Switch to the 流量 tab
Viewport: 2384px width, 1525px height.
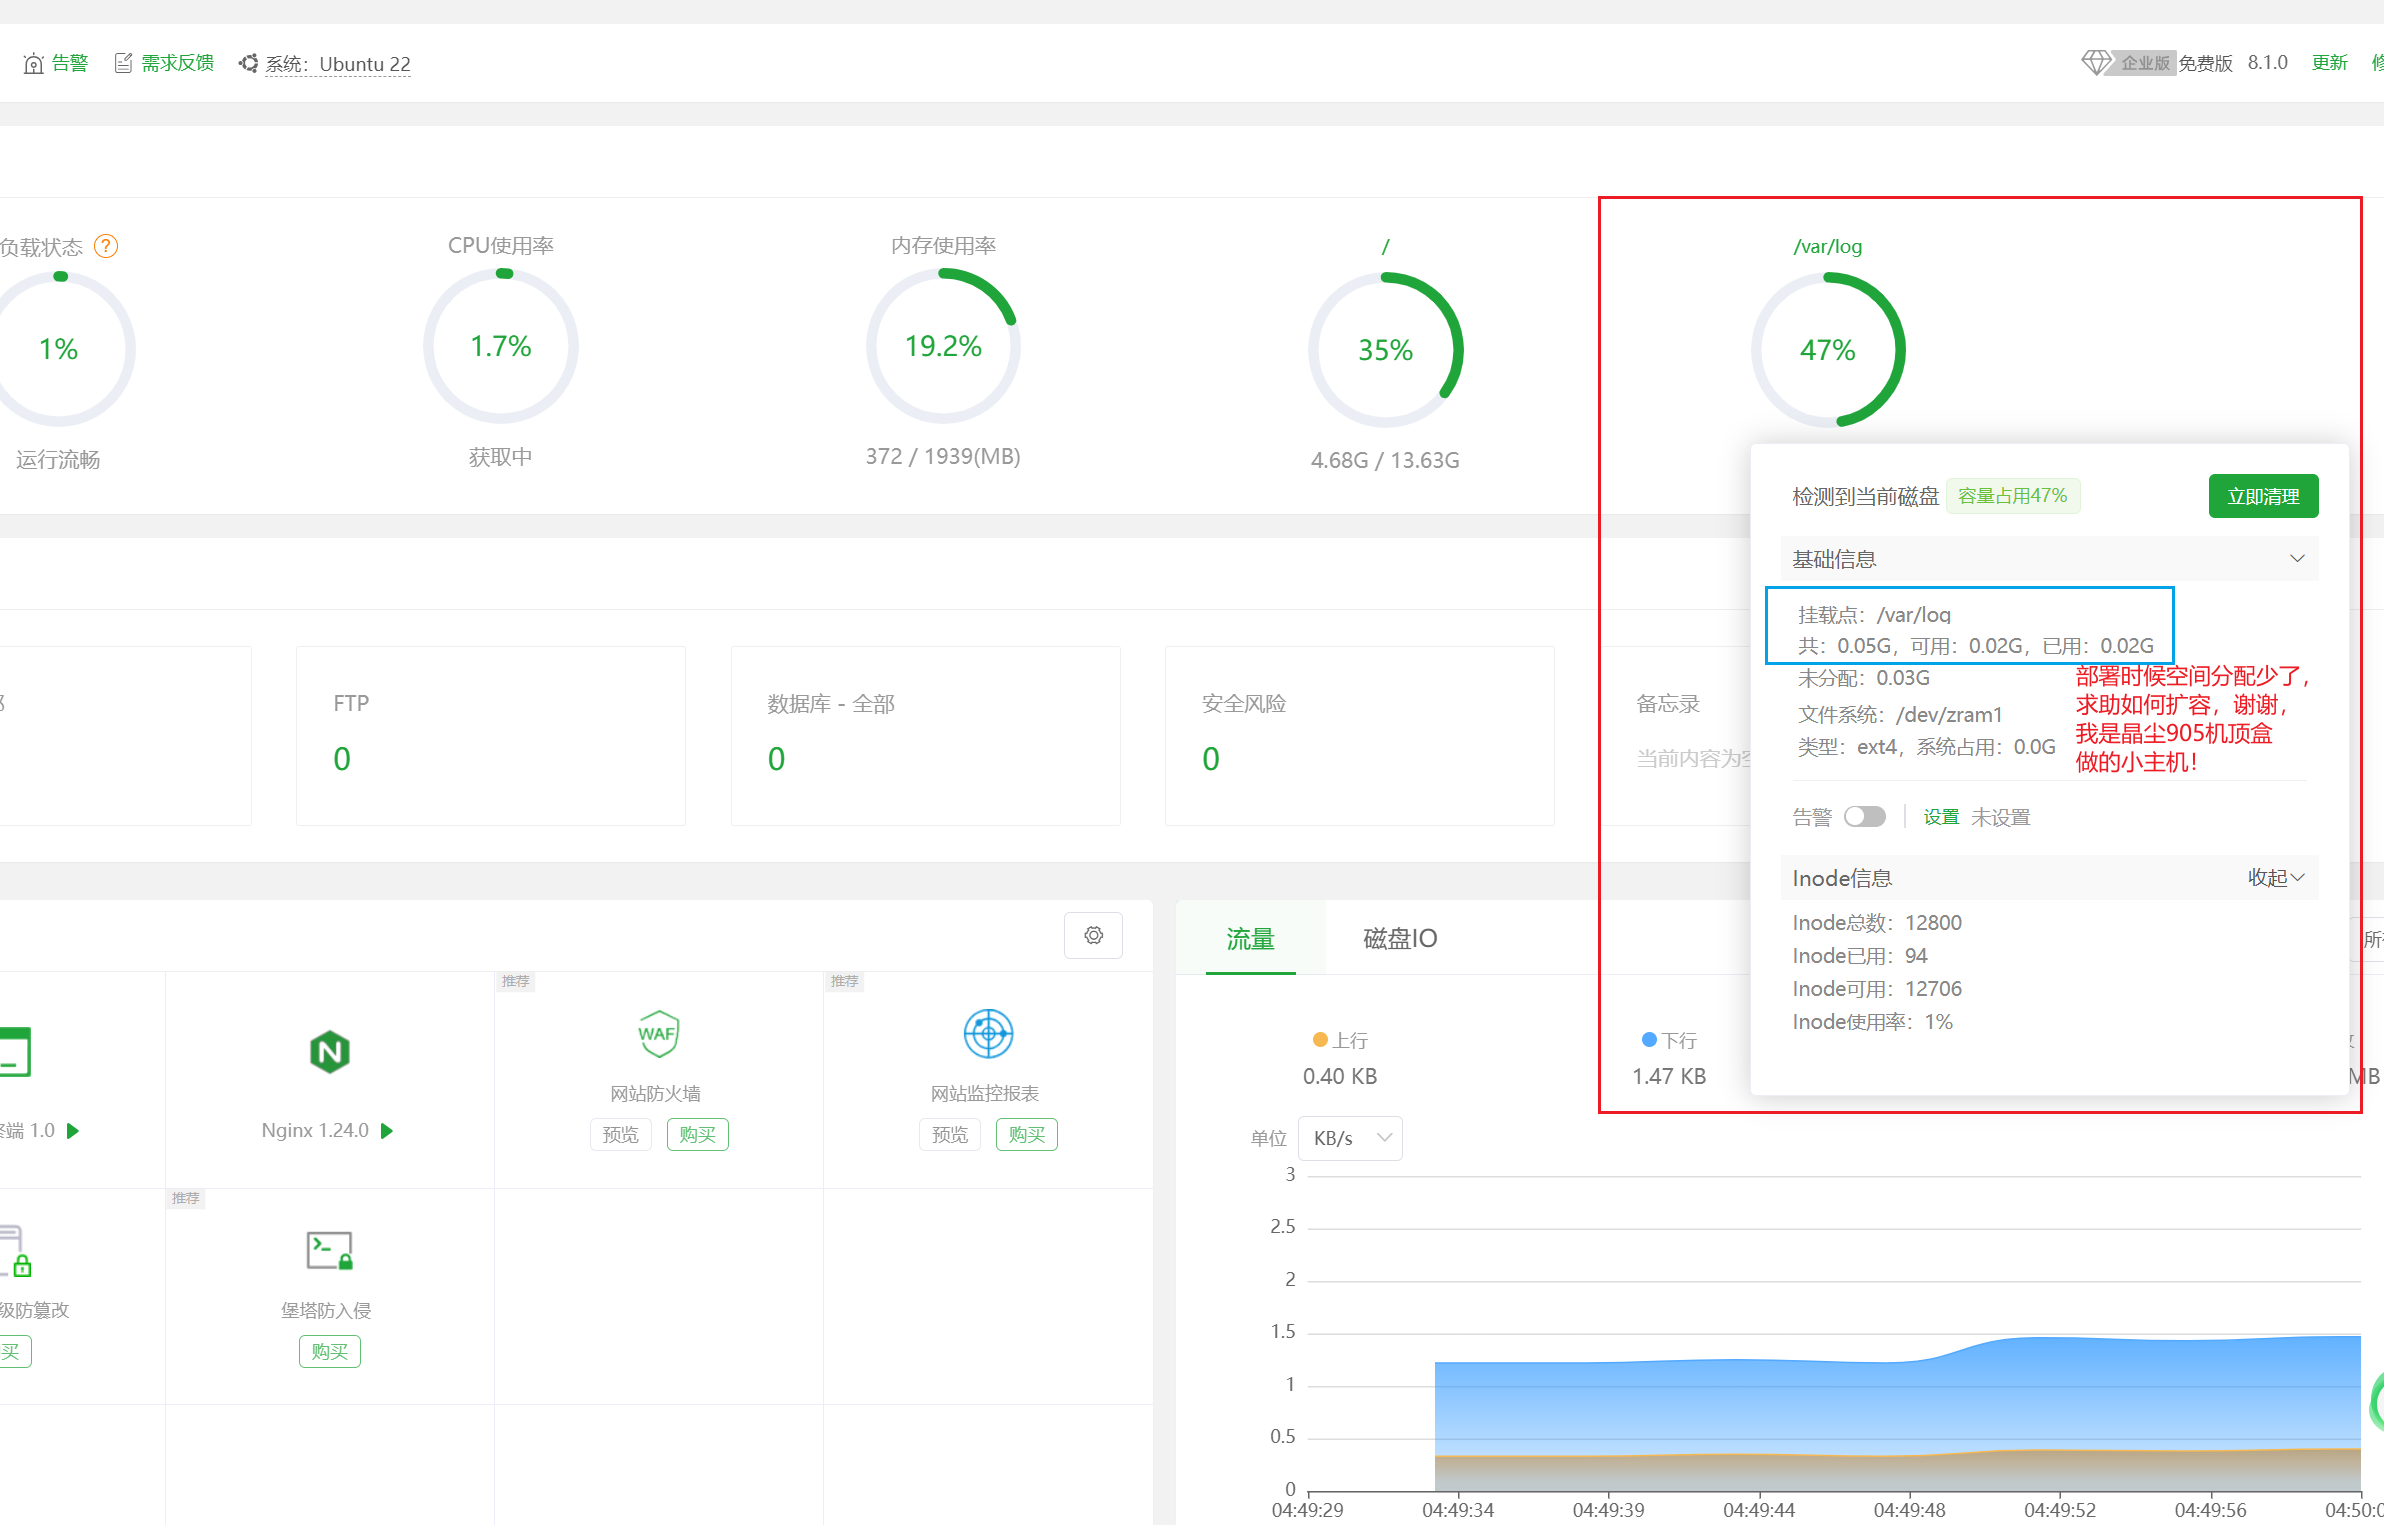[1250, 938]
